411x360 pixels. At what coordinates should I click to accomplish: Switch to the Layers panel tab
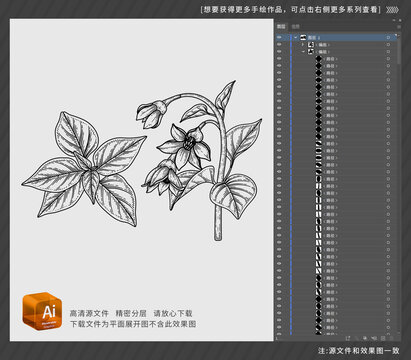tap(282, 27)
